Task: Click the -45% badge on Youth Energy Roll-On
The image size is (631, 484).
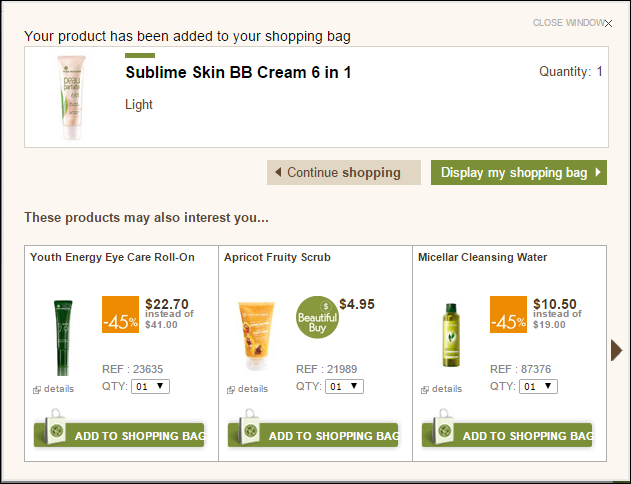Action: (120, 315)
